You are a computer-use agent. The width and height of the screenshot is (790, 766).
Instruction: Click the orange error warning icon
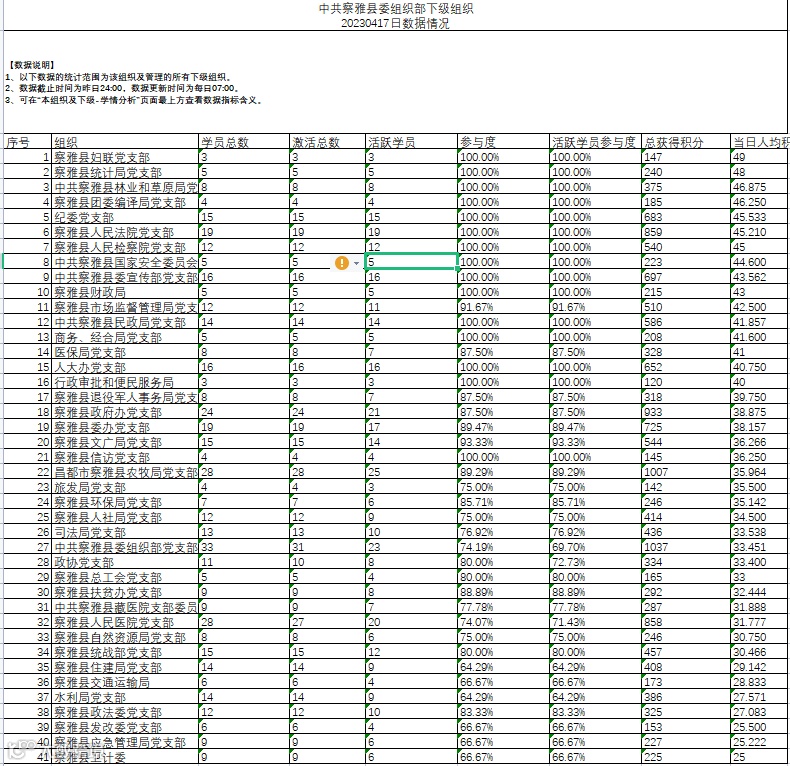342,263
